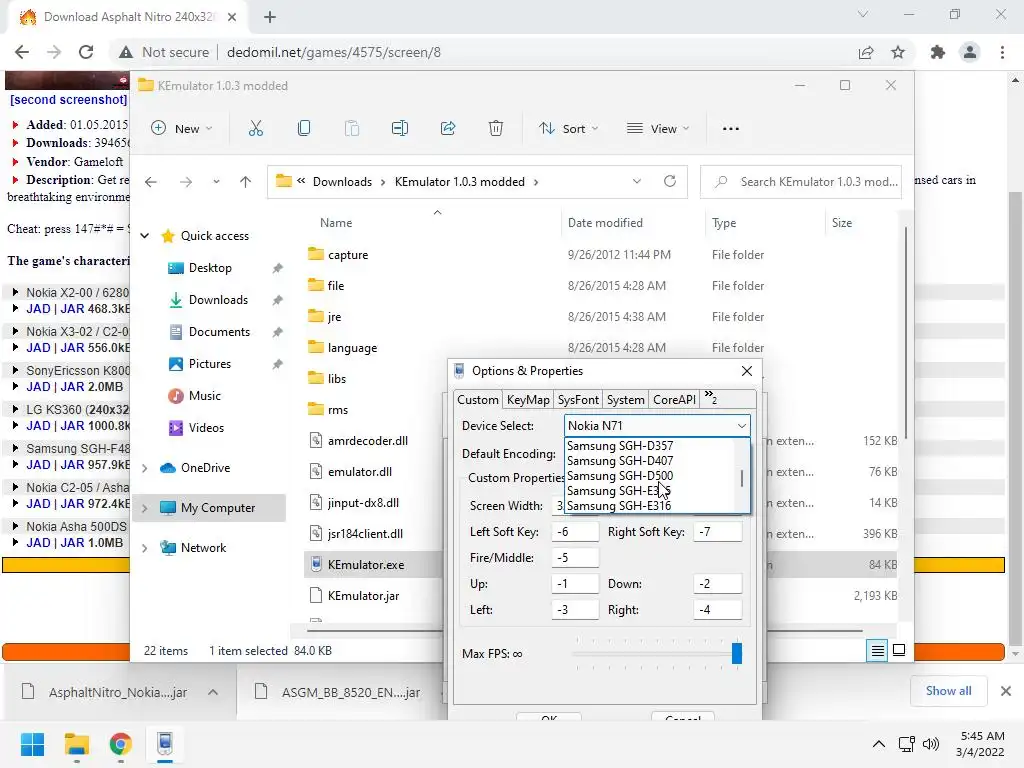Screen dimensions: 1024x768
Task: Click the Share icon in Explorer toolbar
Action: [448, 129]
